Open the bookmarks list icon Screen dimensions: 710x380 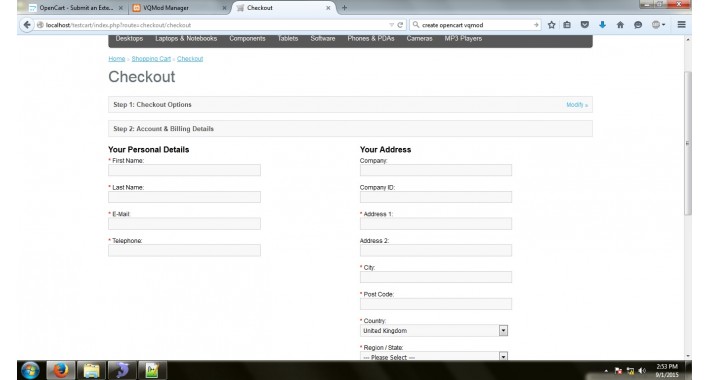[567, 25]
